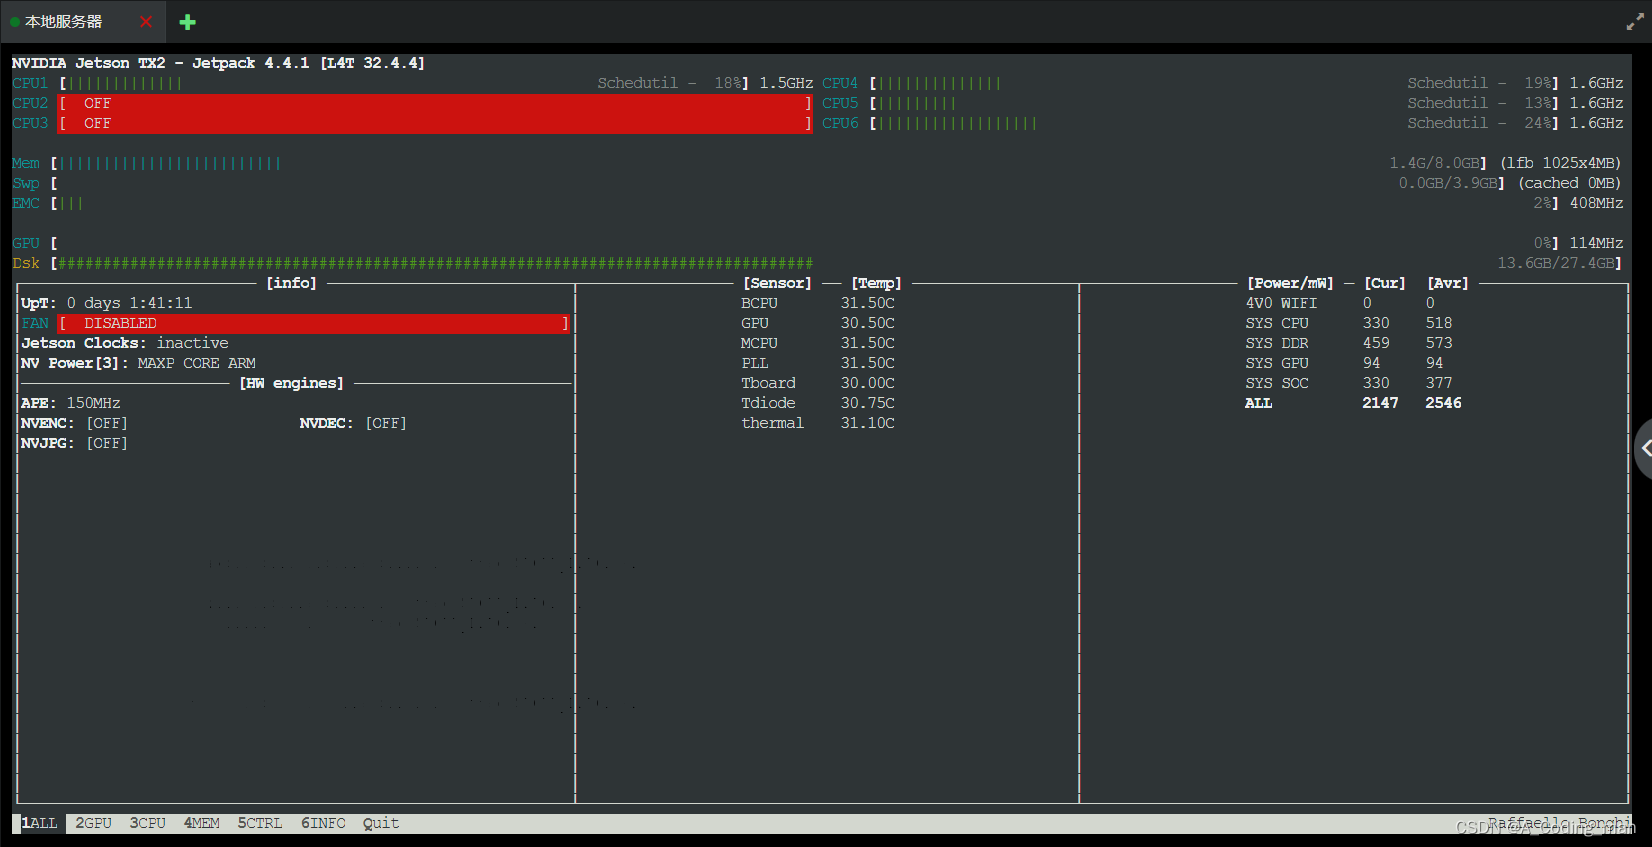Click the CPU1 1.5GHz frequency
Image resolution: width=1652 pixels, height=847 pixels.
786,83
